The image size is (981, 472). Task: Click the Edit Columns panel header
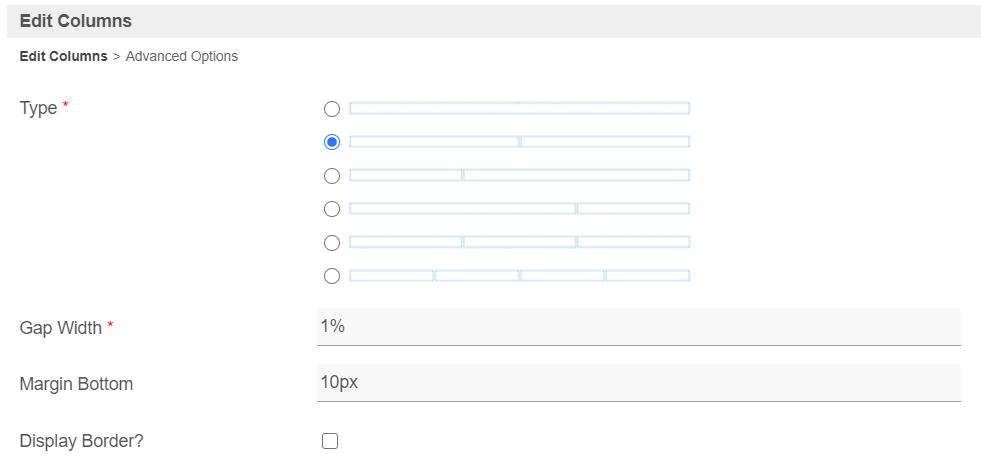(76, 20)
